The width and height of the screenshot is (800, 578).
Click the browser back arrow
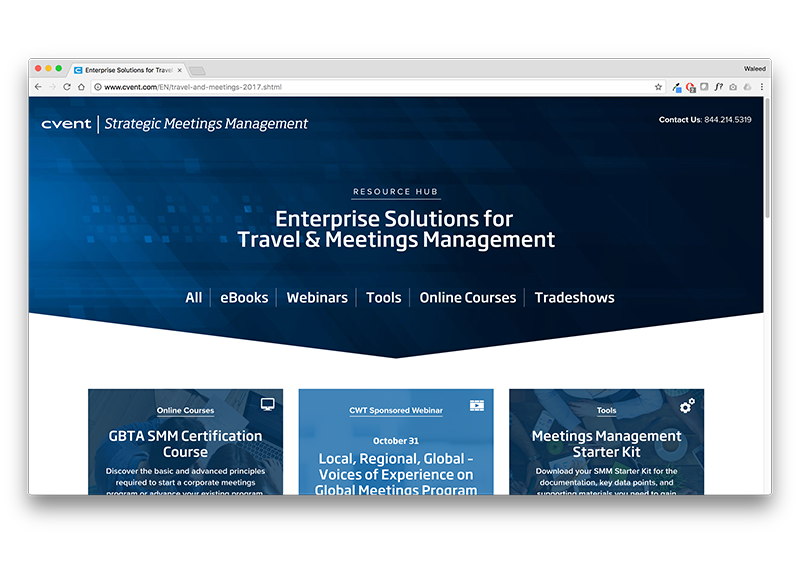pos(38,87)
